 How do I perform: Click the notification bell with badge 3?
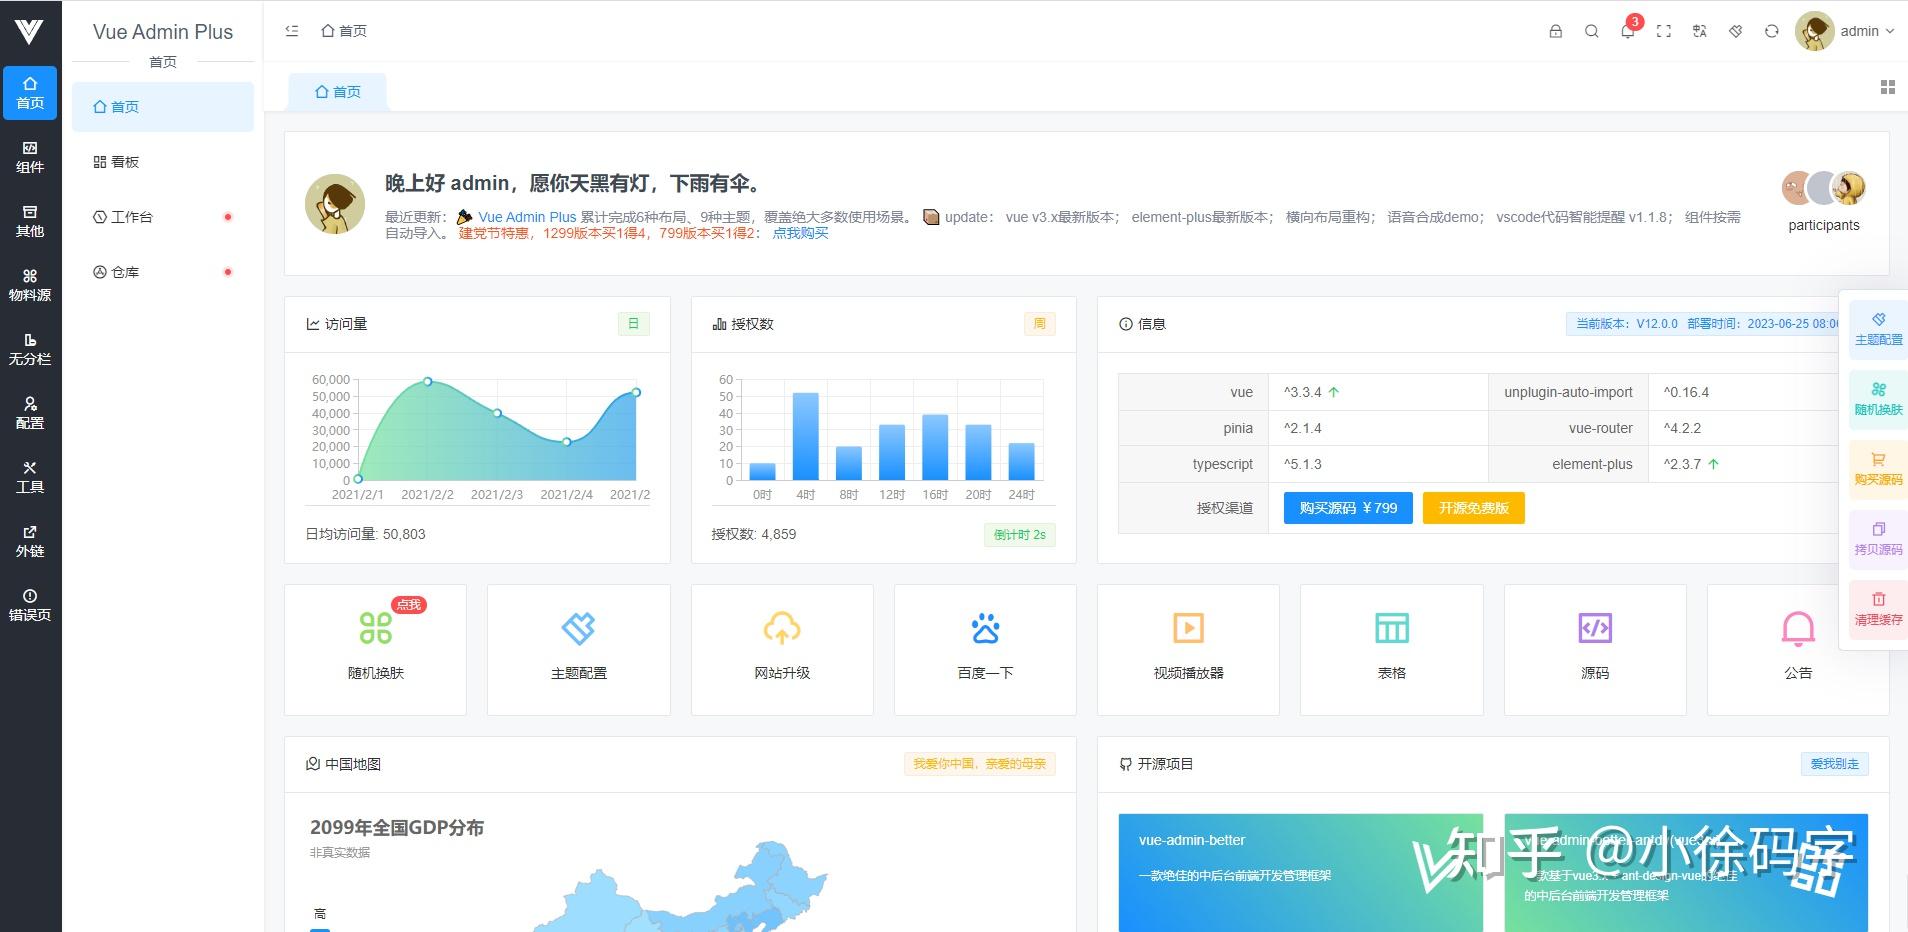point(1627,31)
